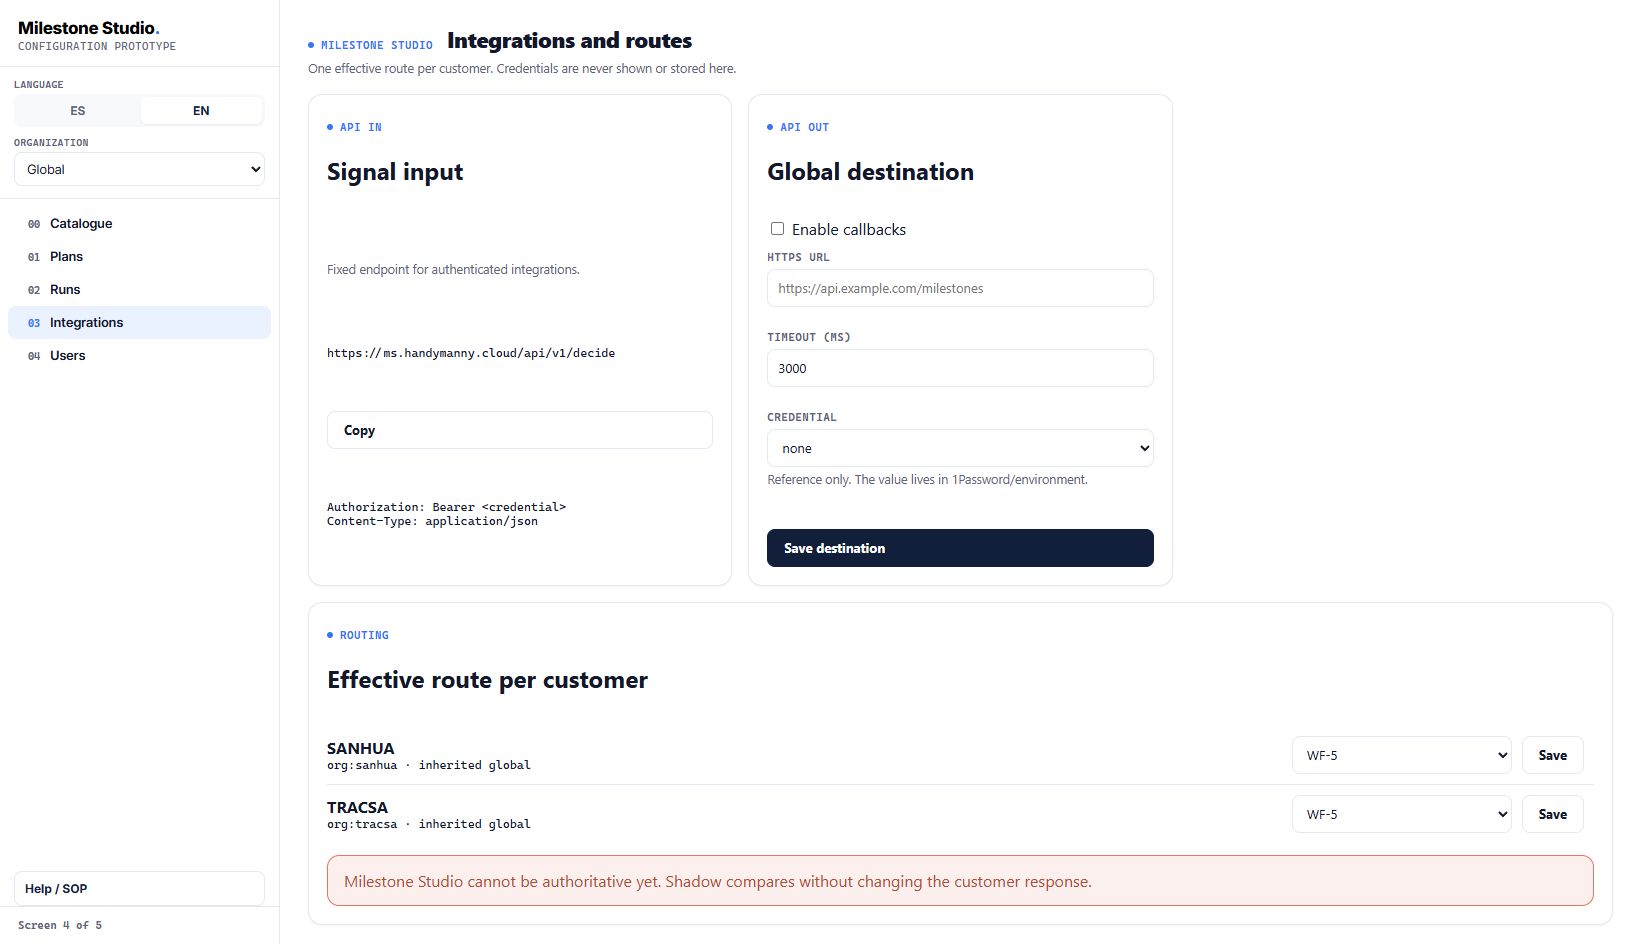This screenshot has height=944, width=1641.
Task: Select Integrations in sidebar
Action: (x=139, y=323)
